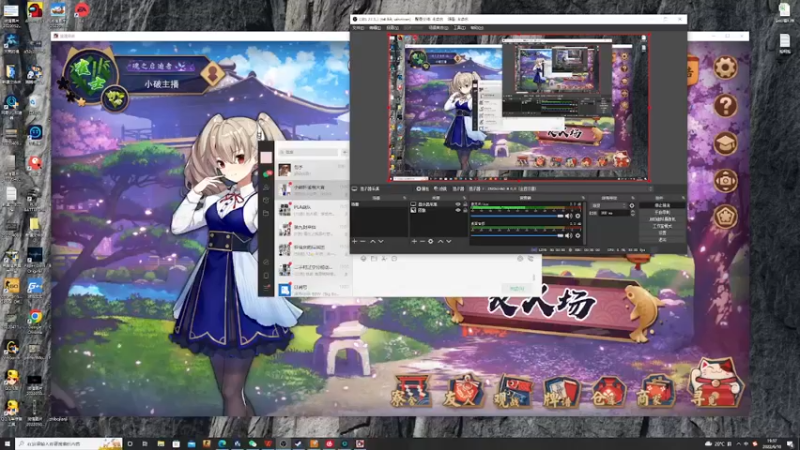The image size is (800, 450).
Task: Move source up in OBS sources list
Action: (x=440, y=241)
